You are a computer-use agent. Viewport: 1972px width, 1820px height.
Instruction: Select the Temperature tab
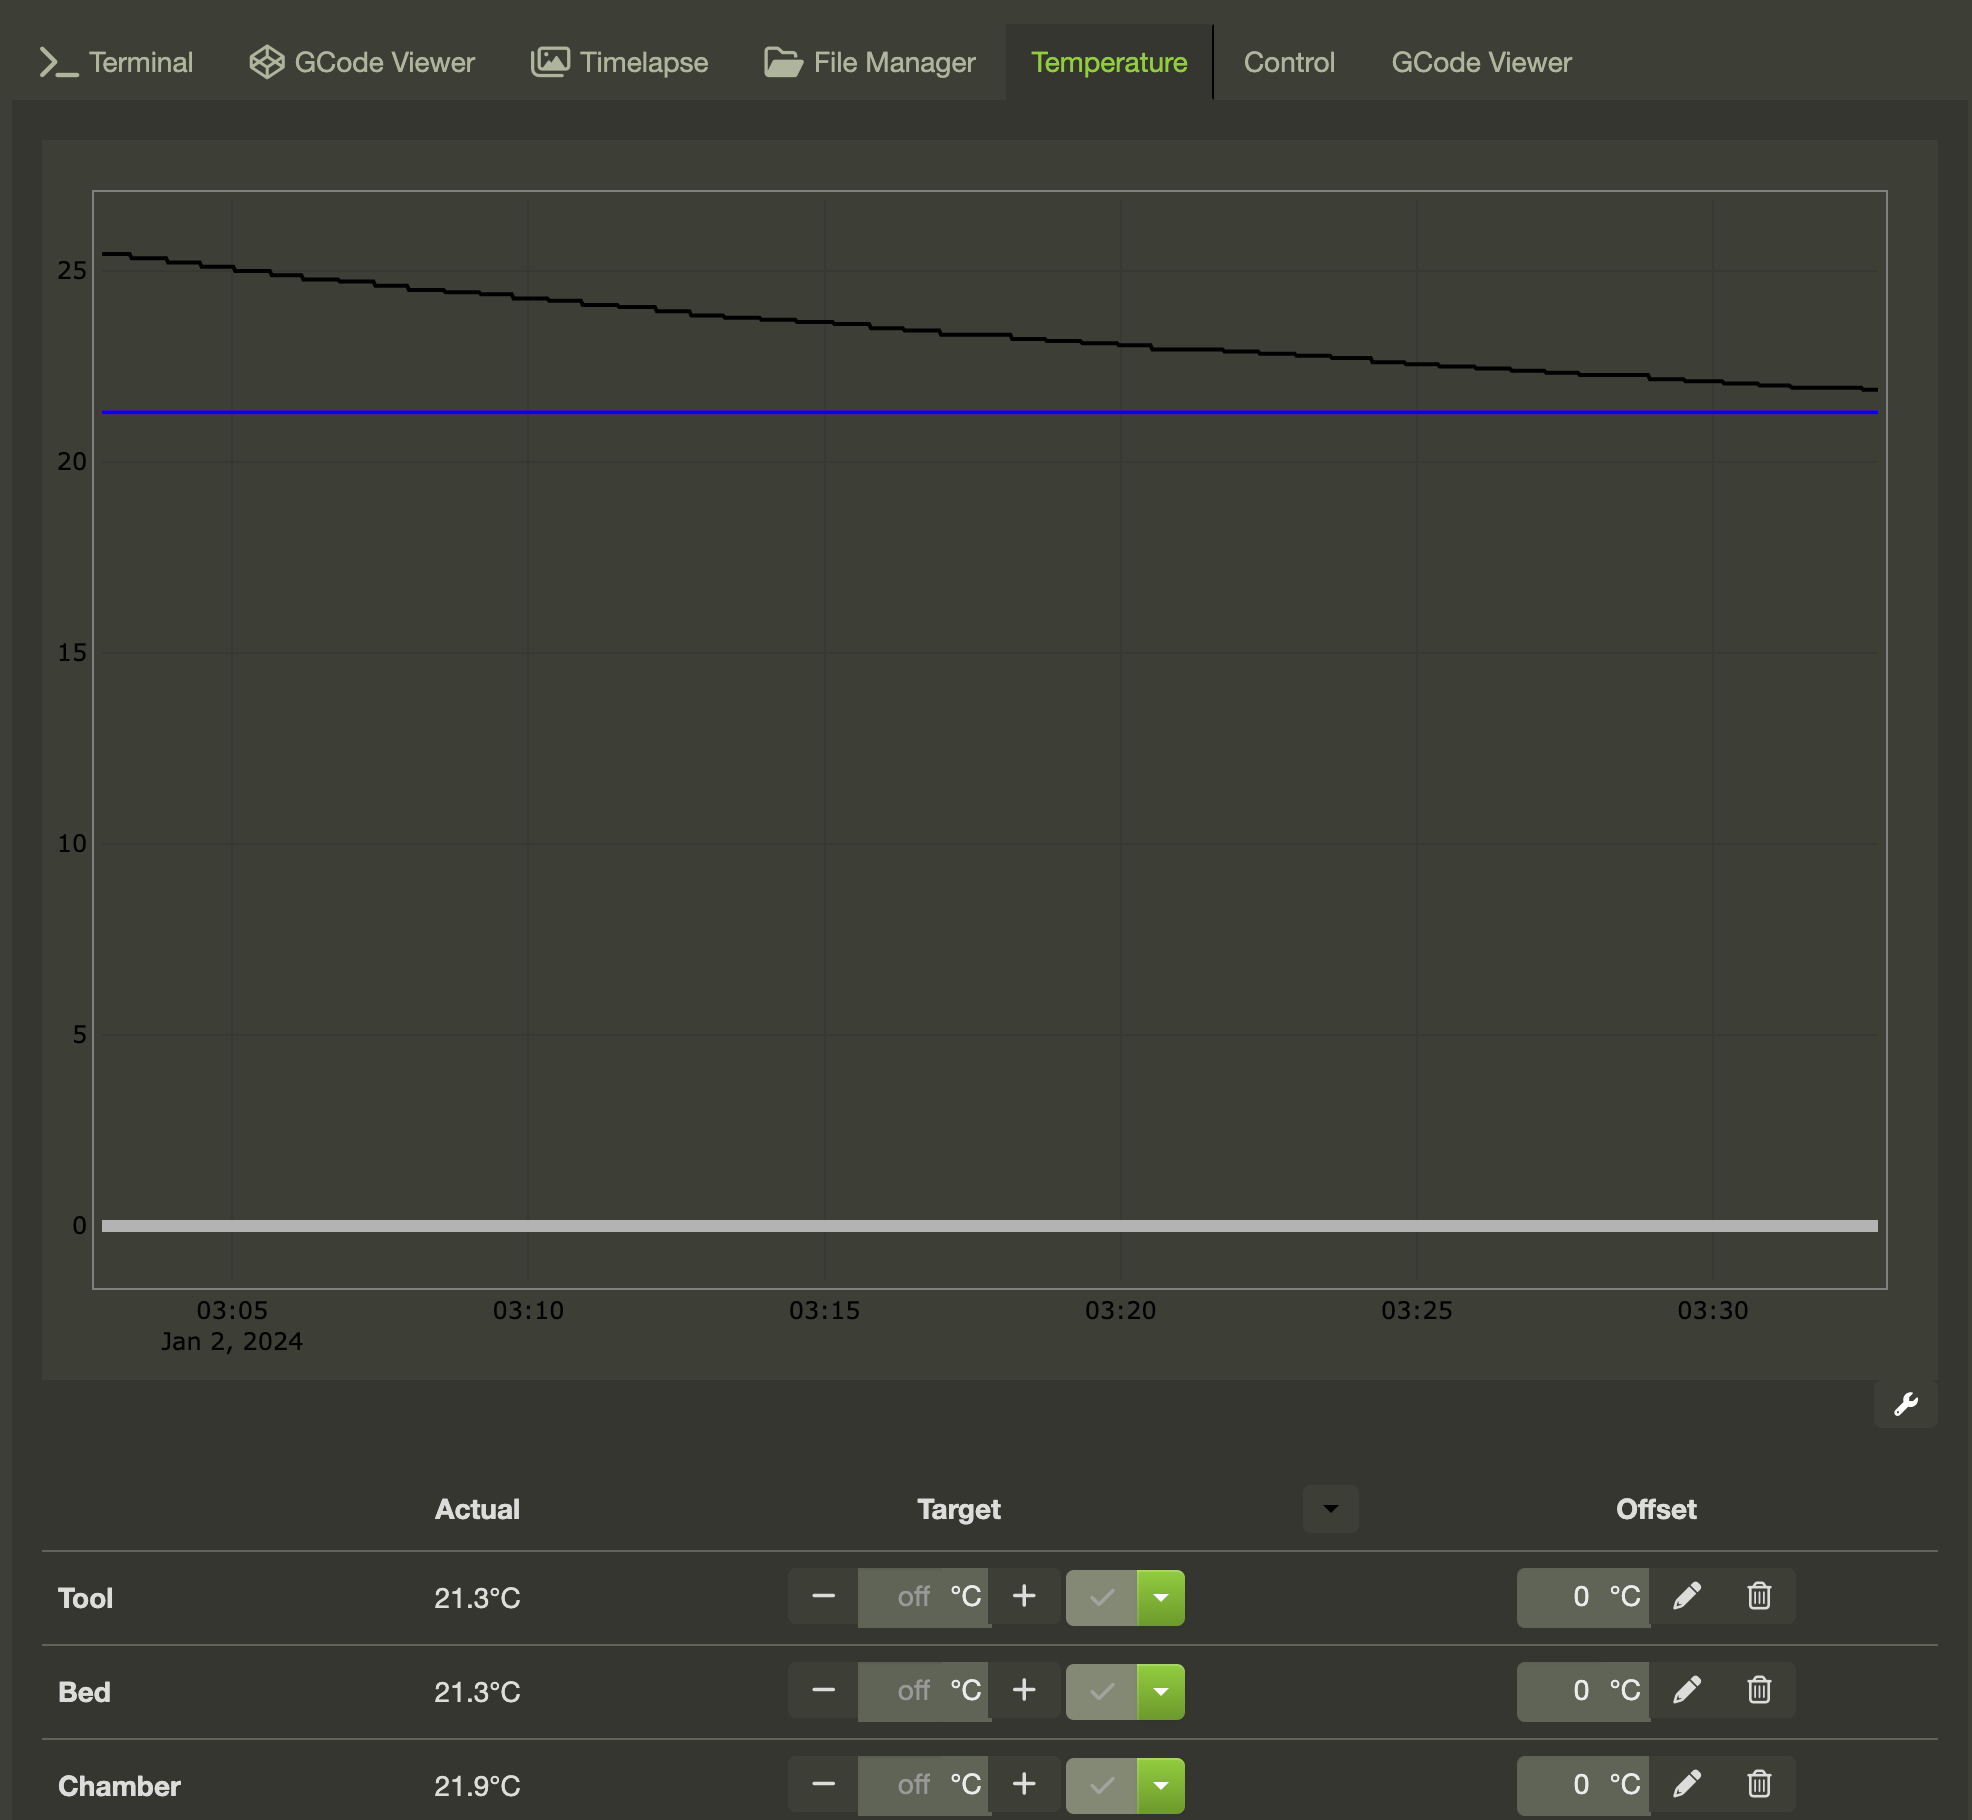click(x=1109, y=62)
